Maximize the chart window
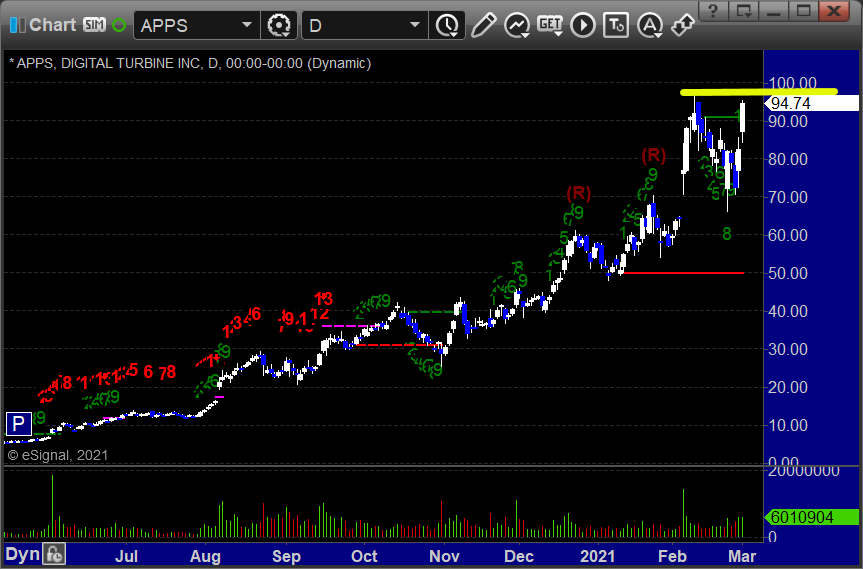Image resolution: width=863 pixels, height=569 pixels. [x=804, y=10]
